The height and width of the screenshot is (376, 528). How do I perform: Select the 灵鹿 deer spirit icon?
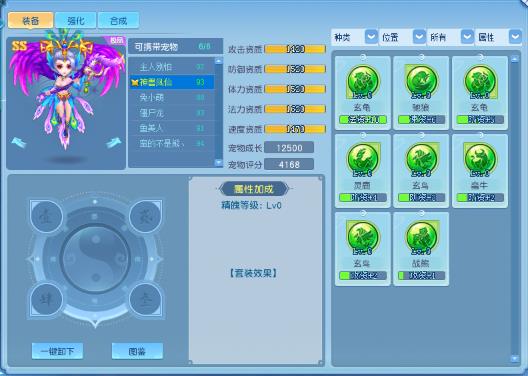[363, 159]
